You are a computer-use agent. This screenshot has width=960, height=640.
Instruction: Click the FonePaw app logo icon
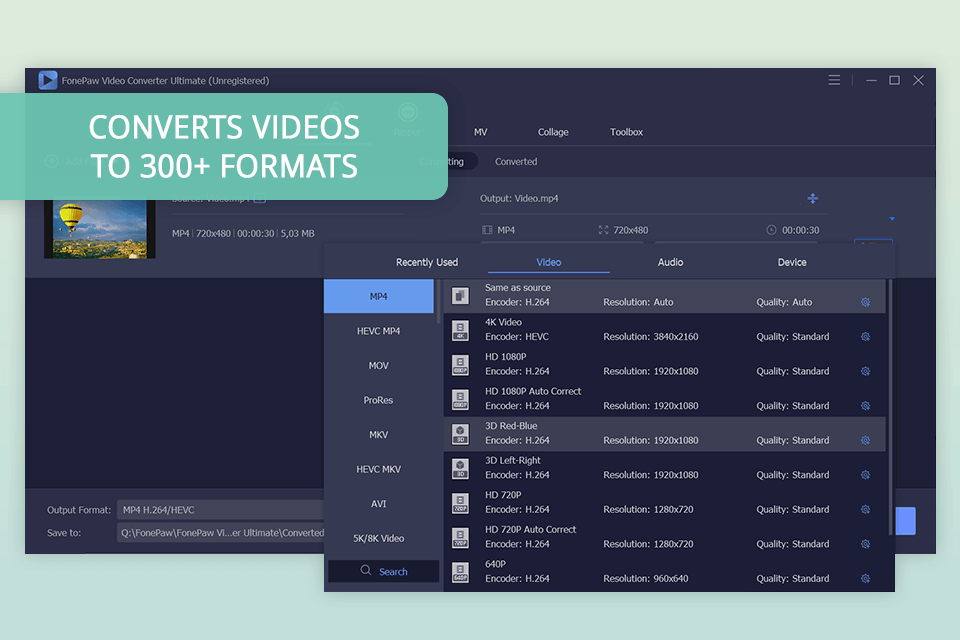click(x=48, y=80)
